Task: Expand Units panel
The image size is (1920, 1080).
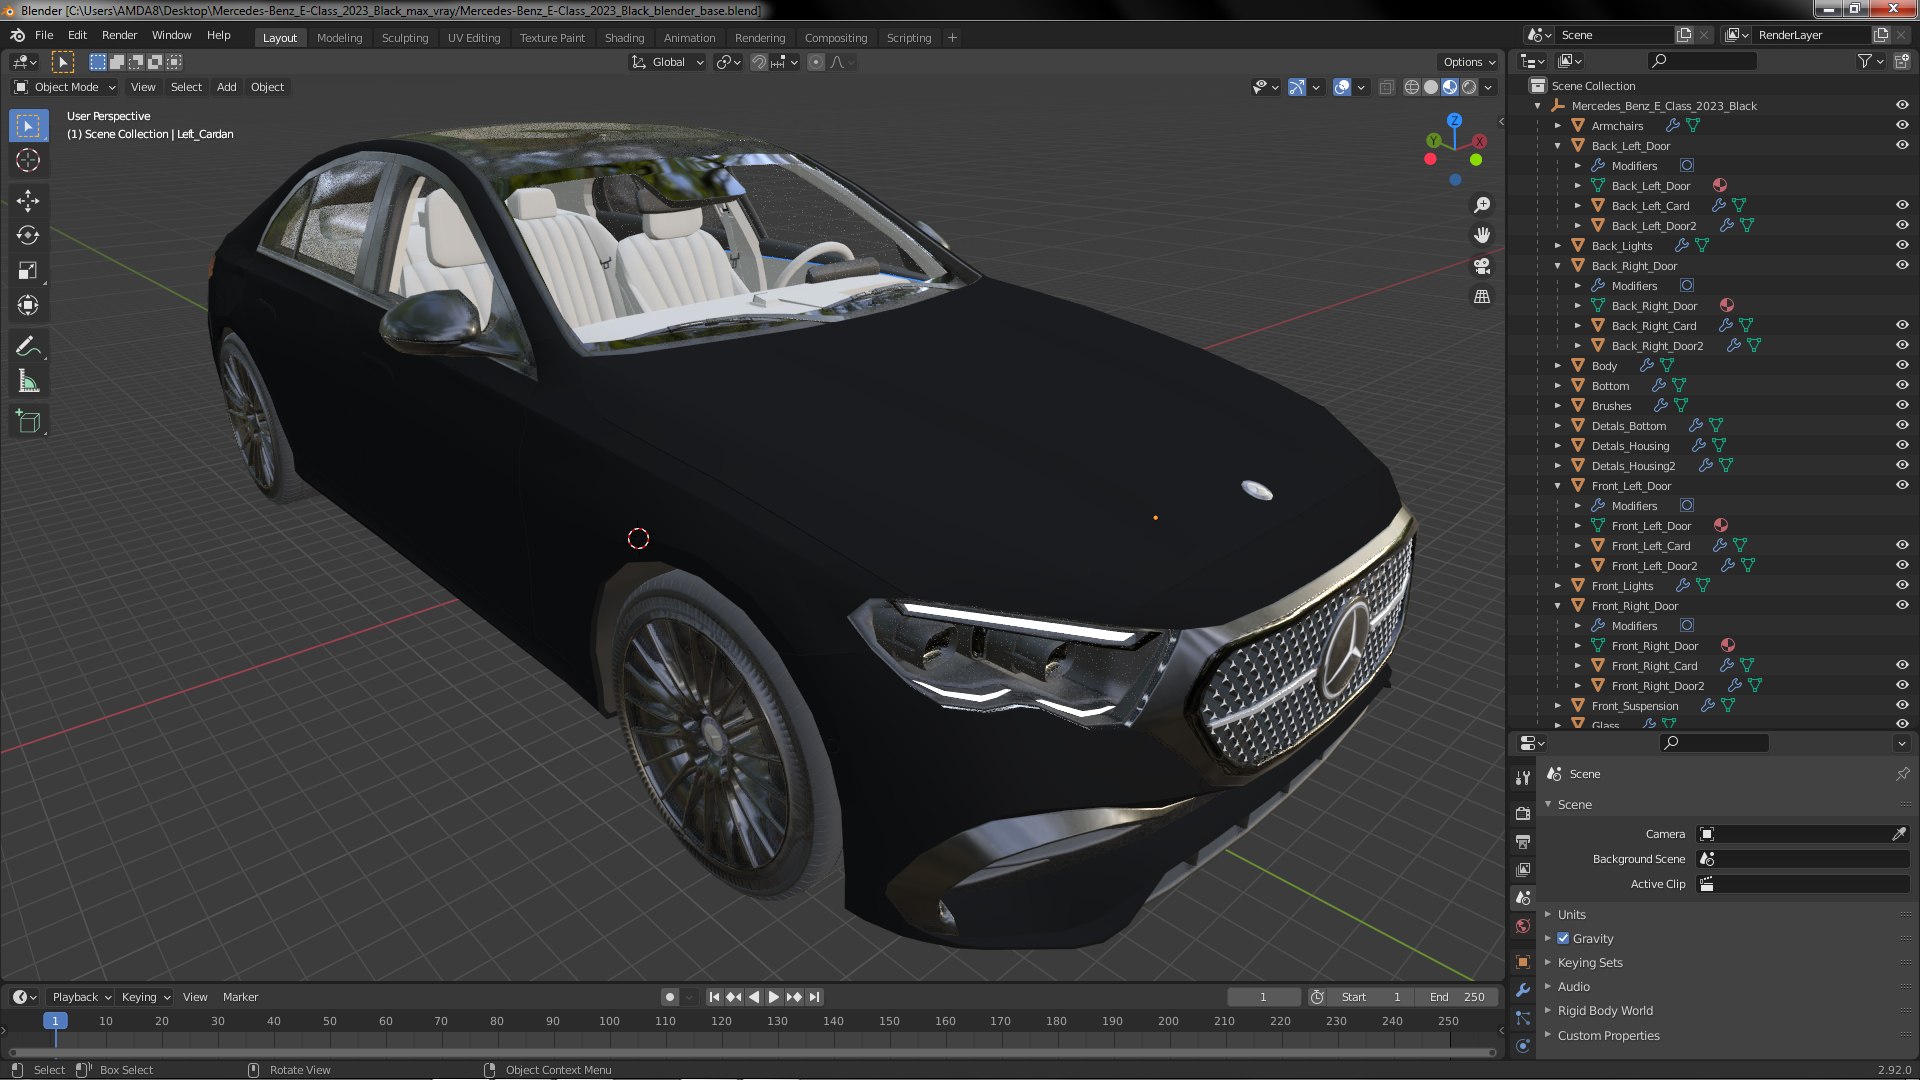Action: pyautogui.click(x=1571, y=914)
